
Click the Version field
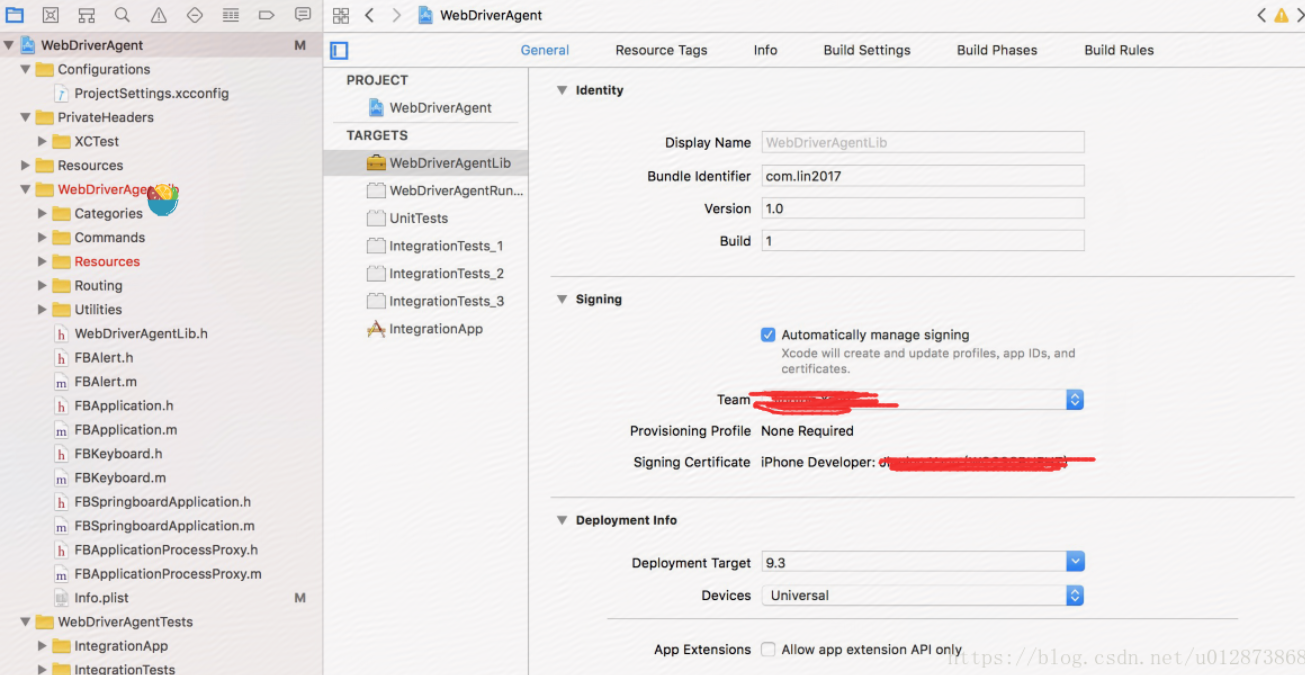(x=923, y=208)
